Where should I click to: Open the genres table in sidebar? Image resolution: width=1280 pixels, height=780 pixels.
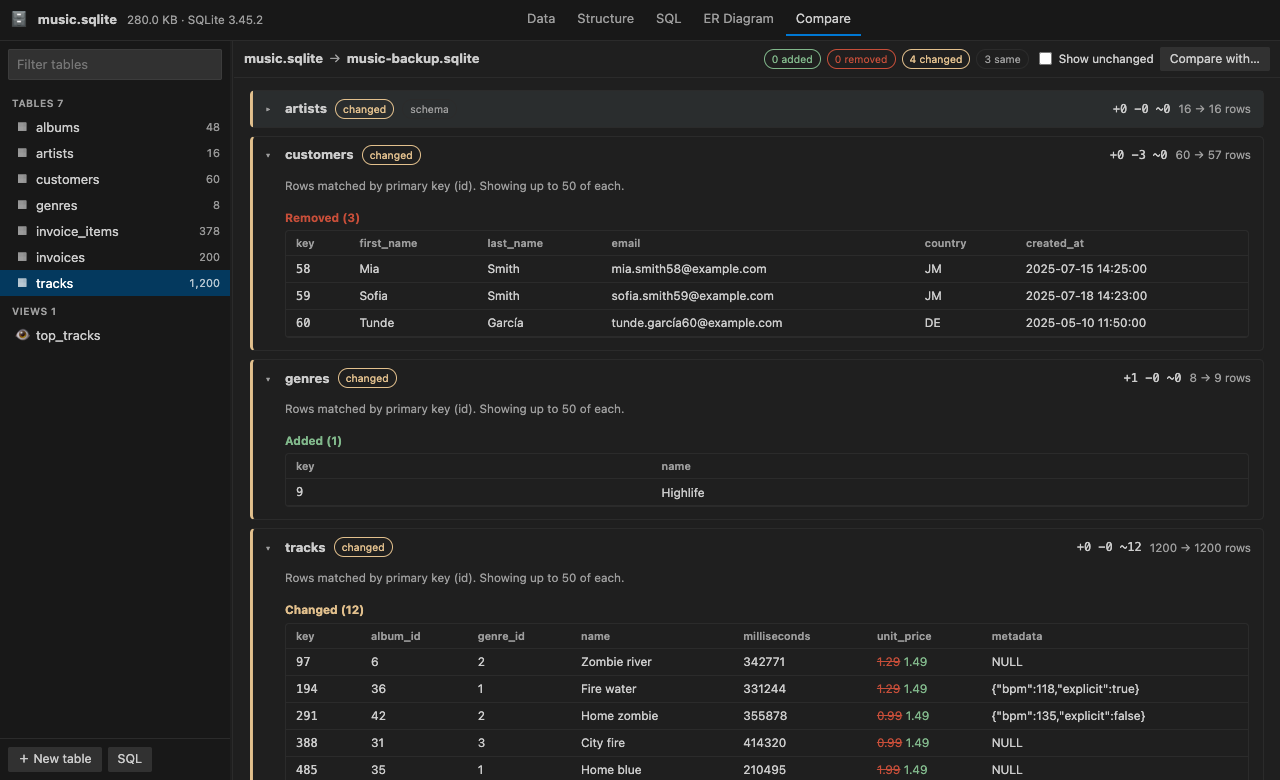coord(115,205)
